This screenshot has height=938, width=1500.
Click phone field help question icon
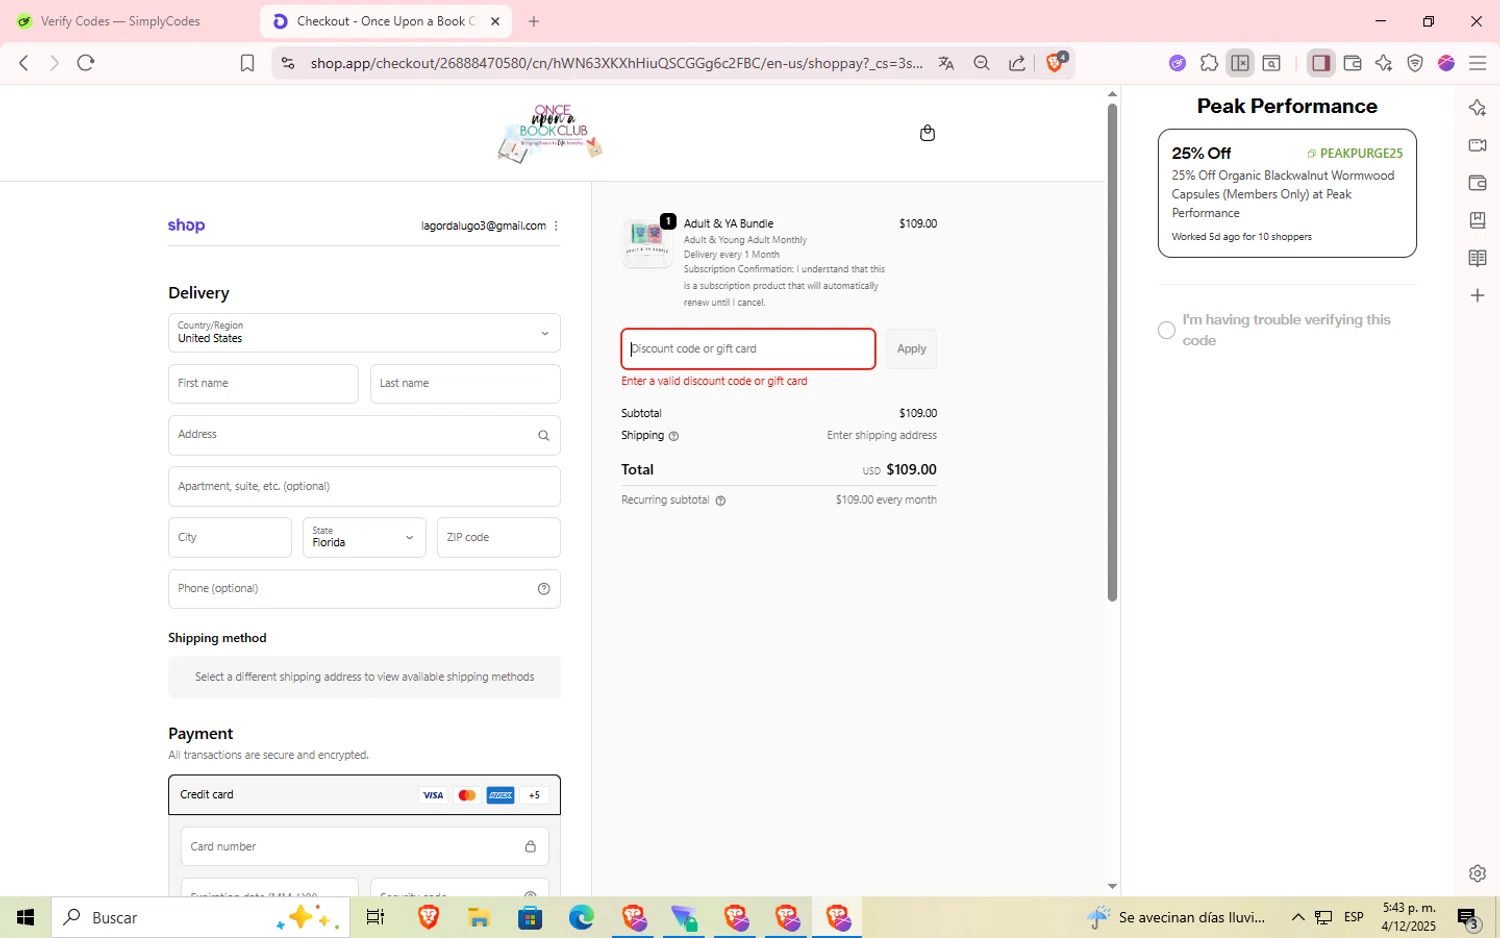tap(543, 589)
